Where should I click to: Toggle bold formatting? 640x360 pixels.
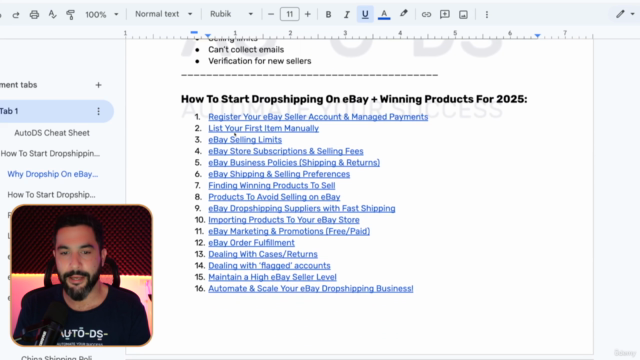[x=328, y=15]
